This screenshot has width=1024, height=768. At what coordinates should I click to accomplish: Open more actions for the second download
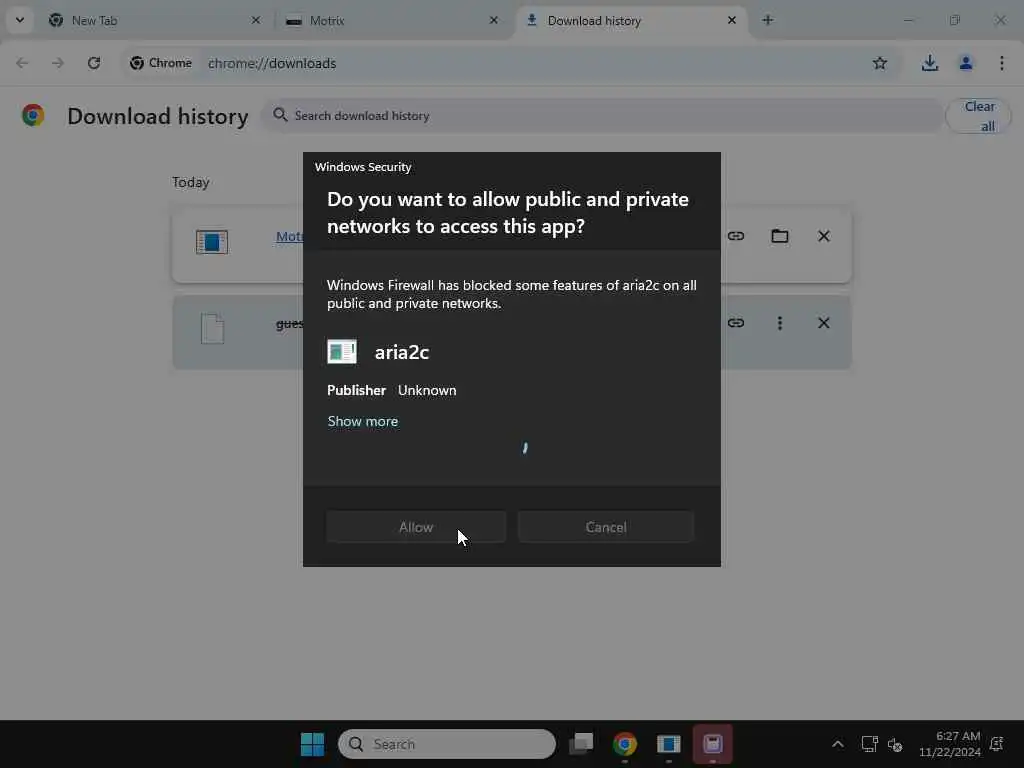780,323
